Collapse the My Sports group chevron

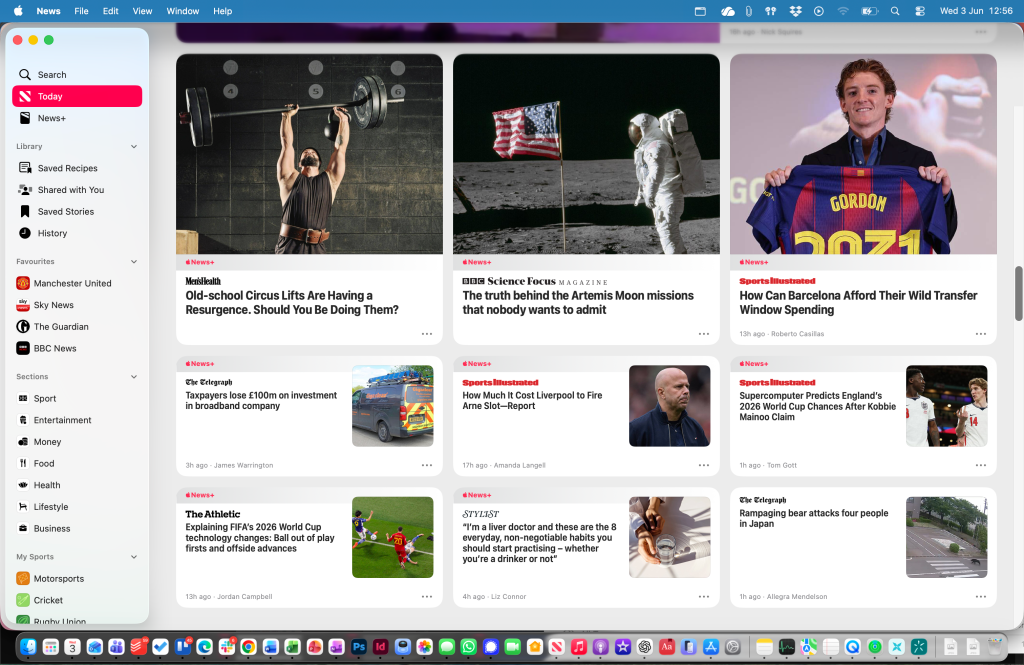pyautogui.click(x=134, y=557)
